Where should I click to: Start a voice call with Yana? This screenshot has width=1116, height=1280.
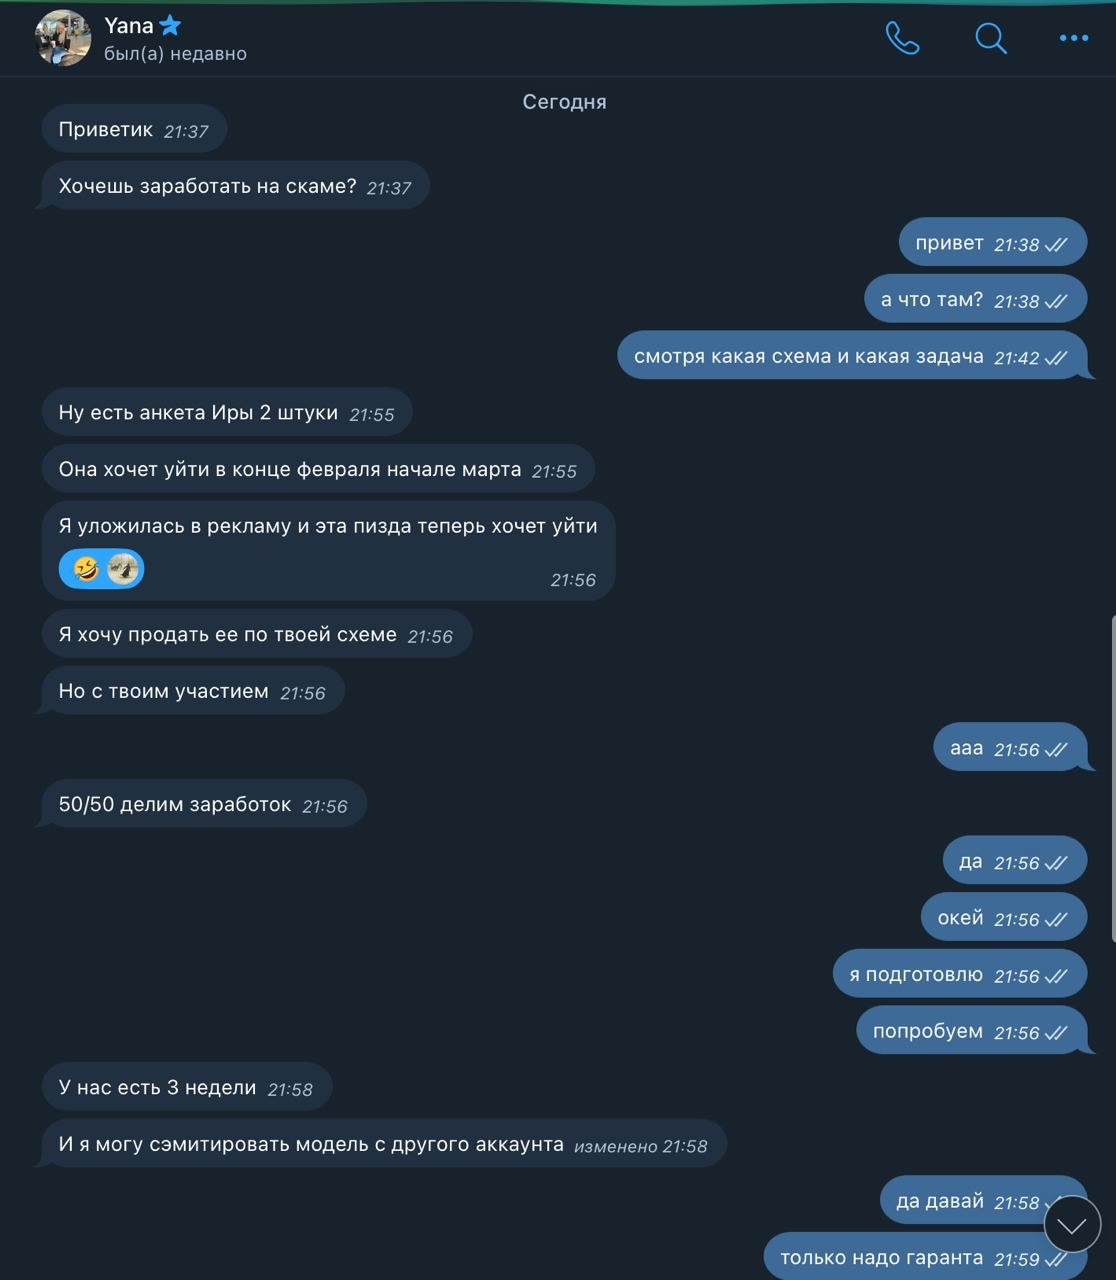902,38
